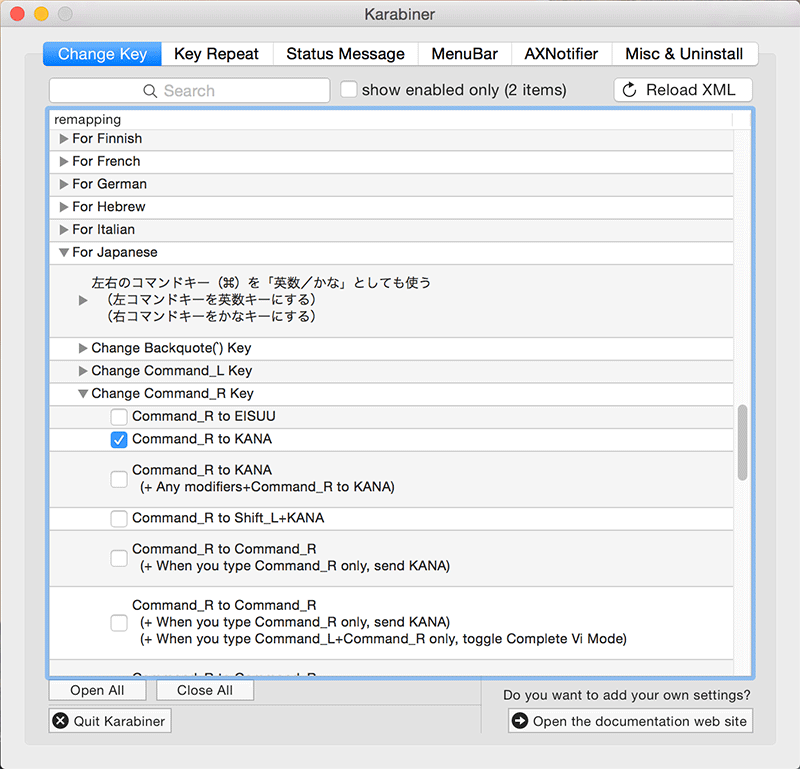The image size is (800, 769).
Task: Click the X icon on Quit Karabiner
Action: [61, 721]
